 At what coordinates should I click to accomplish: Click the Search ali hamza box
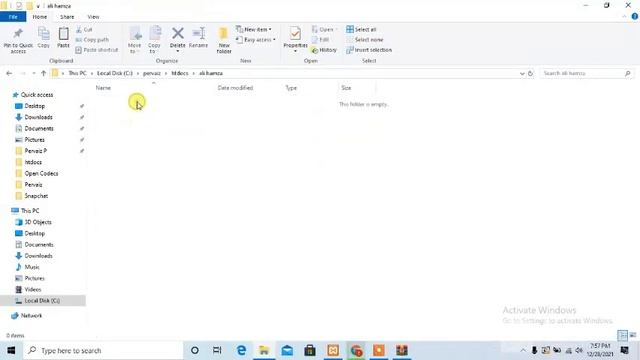(x=587, y=73)
